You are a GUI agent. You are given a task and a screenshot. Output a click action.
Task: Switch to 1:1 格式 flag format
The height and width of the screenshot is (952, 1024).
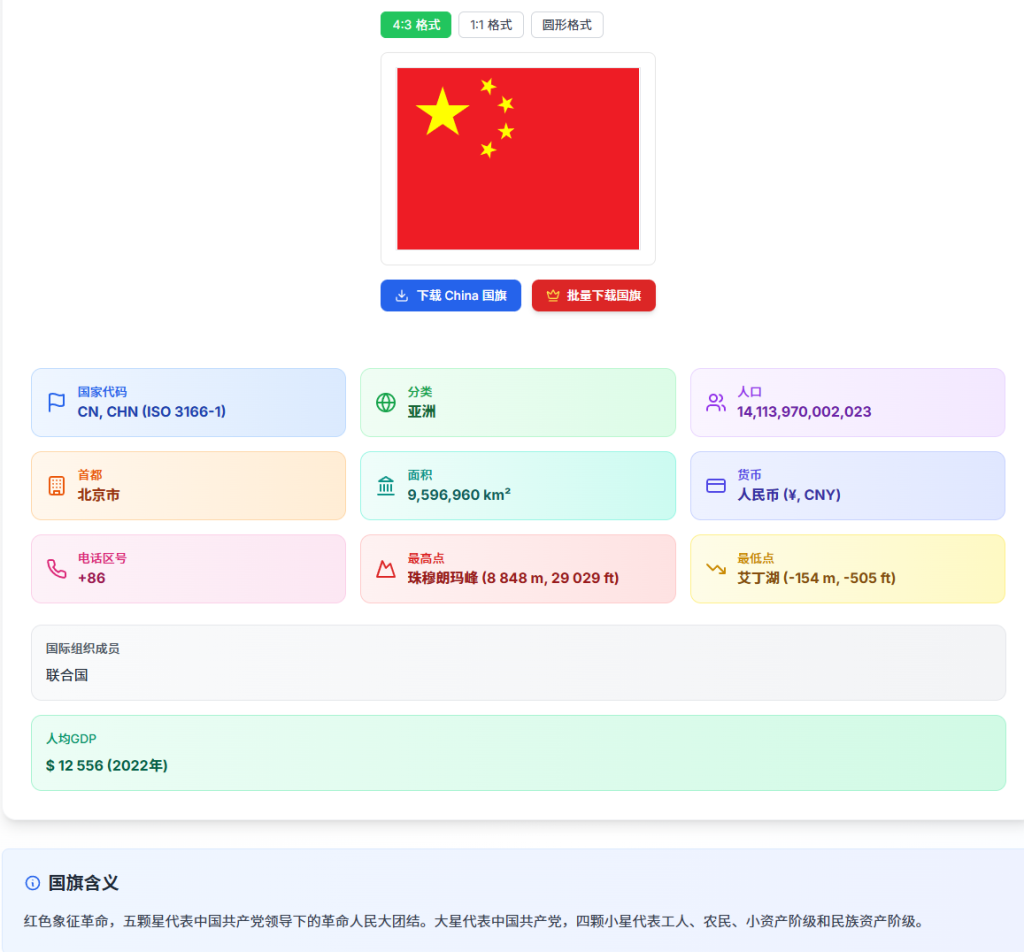tap(491, 25)
